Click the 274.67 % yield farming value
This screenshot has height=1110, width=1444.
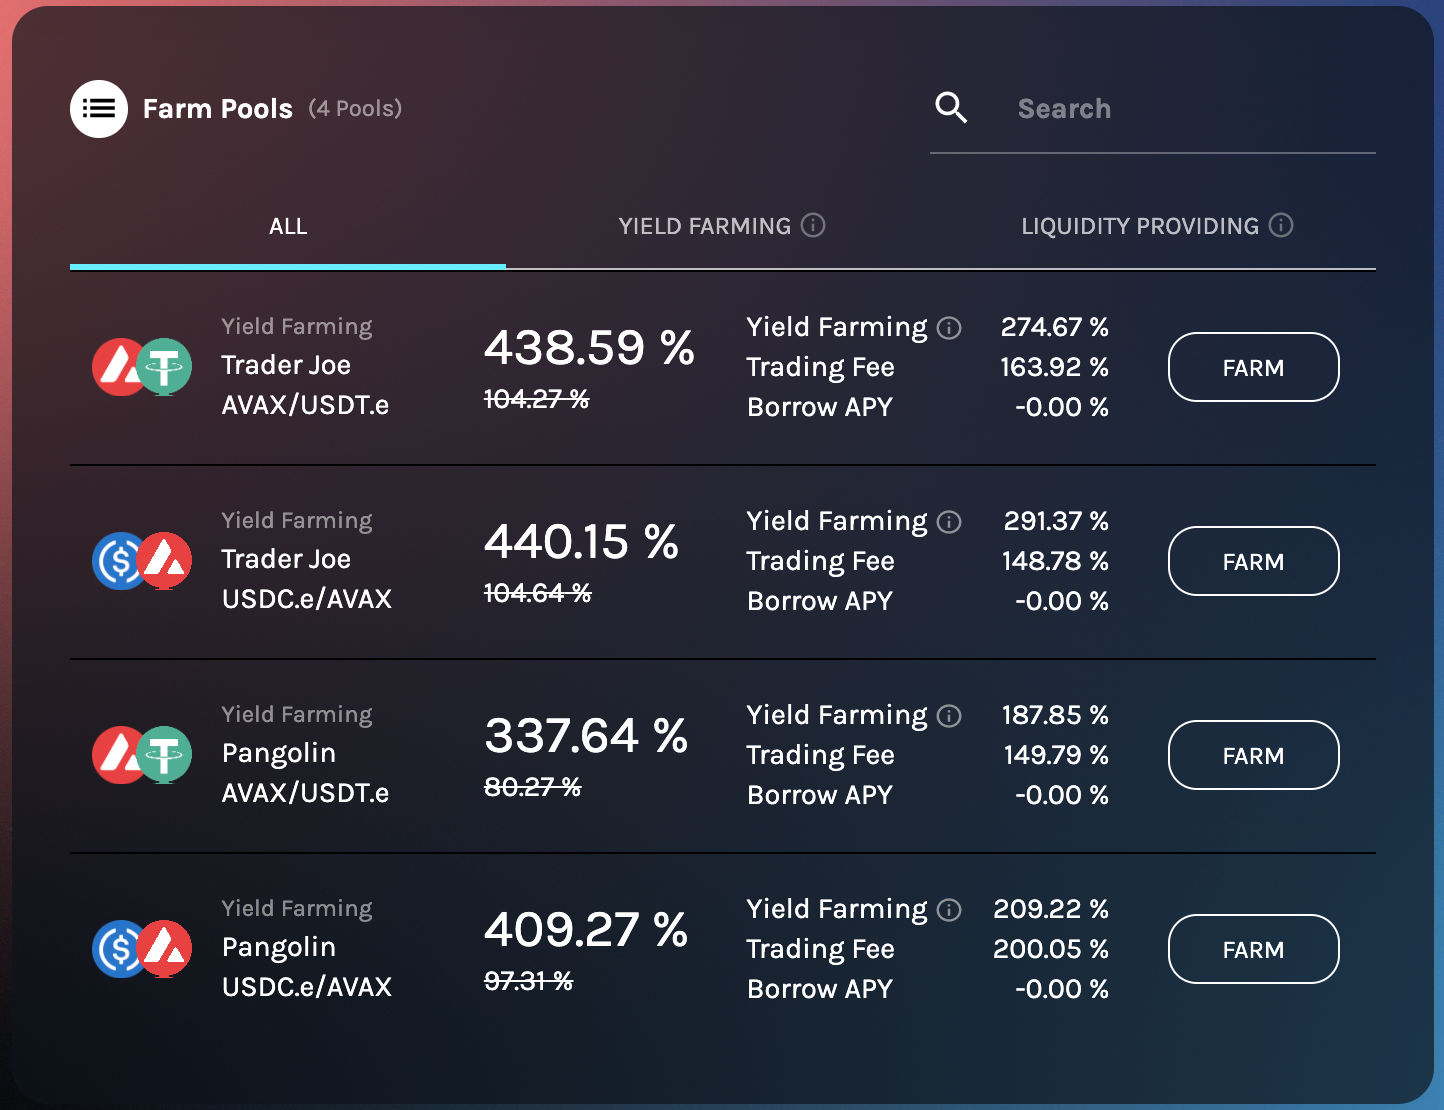pyautogui.click(x=1055, y=327)
